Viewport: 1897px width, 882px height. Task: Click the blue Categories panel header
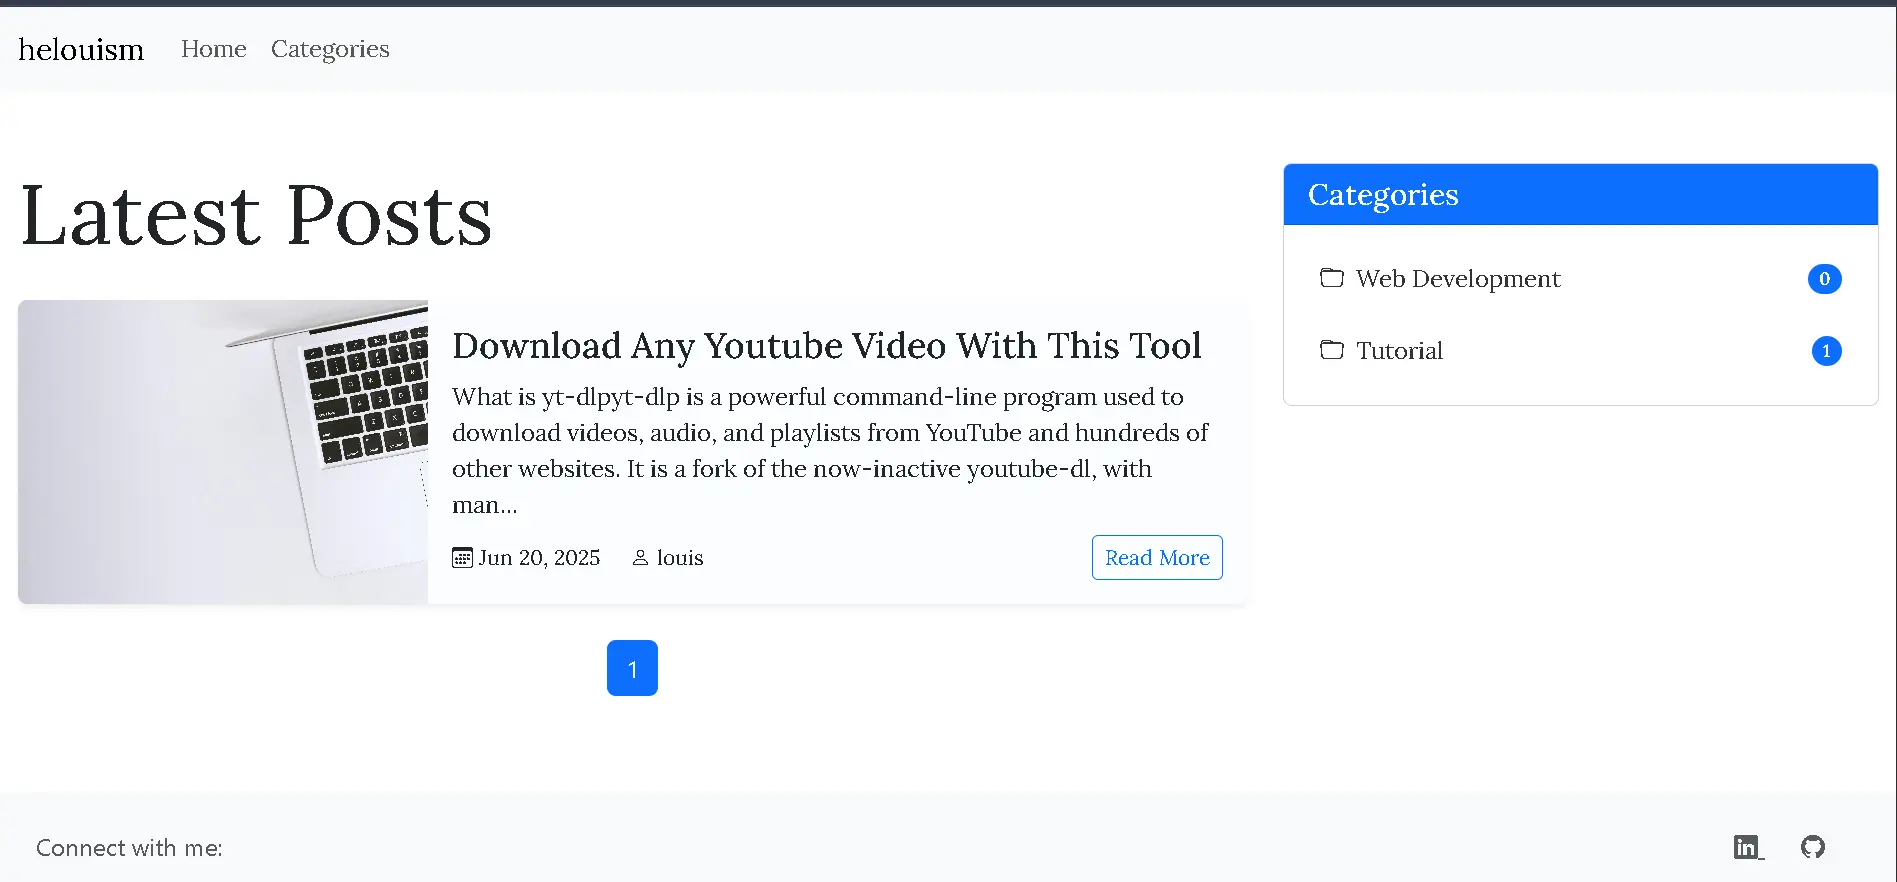click(x=1580, y=195)
